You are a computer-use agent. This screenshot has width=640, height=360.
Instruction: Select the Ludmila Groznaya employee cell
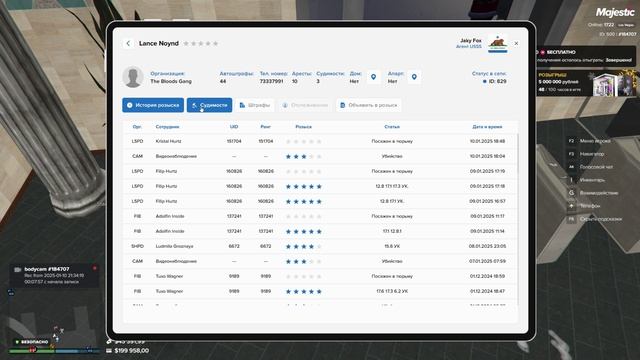pyautogui.click(x=174, y=247)
